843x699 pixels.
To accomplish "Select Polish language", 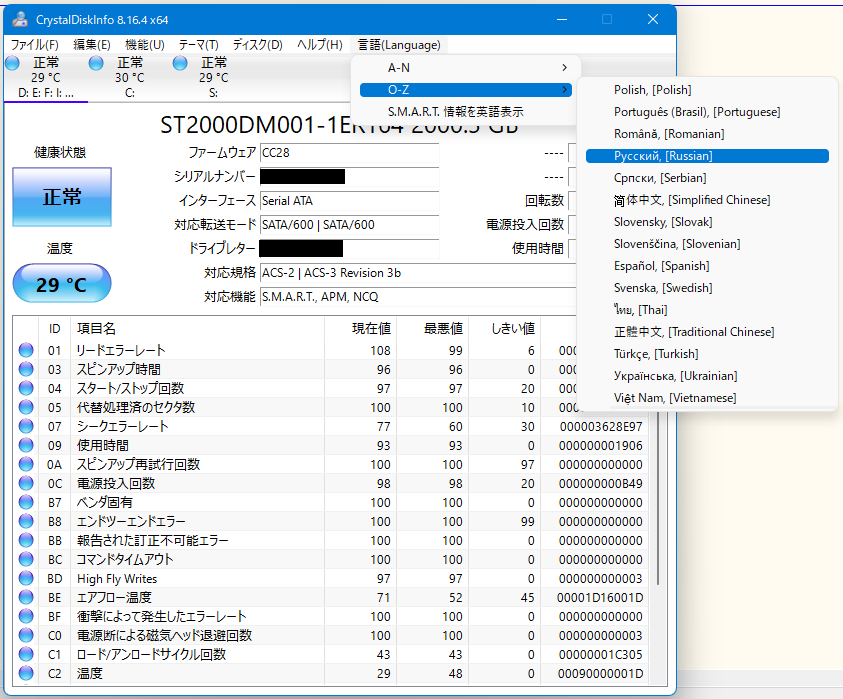I will click(707, 90).
